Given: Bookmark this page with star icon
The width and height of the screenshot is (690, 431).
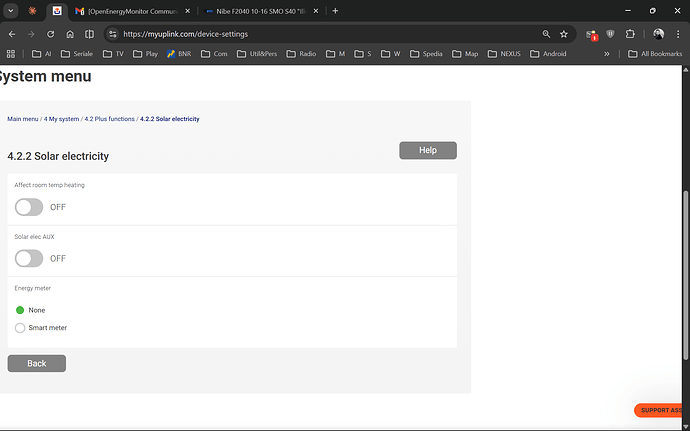Looking at the screenshot, I should (x=564, y=33).
